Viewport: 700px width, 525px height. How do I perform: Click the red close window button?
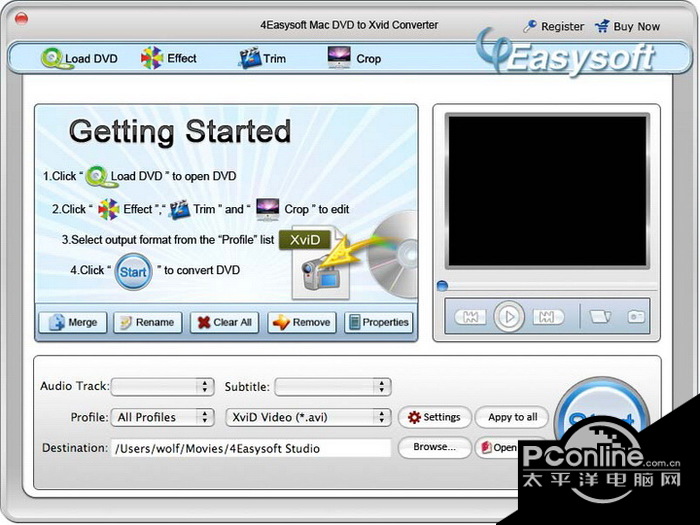coord(21,19)
